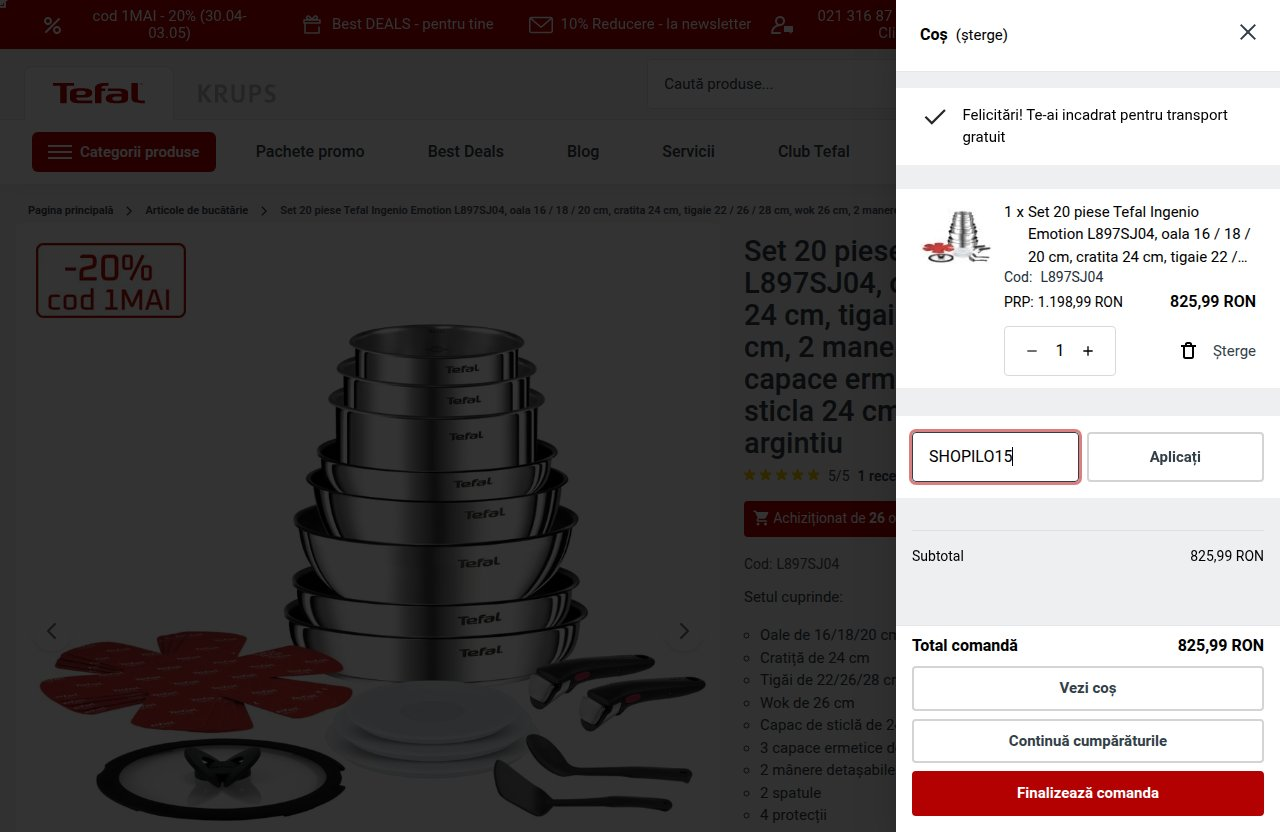
Task: Click the Șterge text link for product
Action: pyautogui.click(x=1234, y=351)
